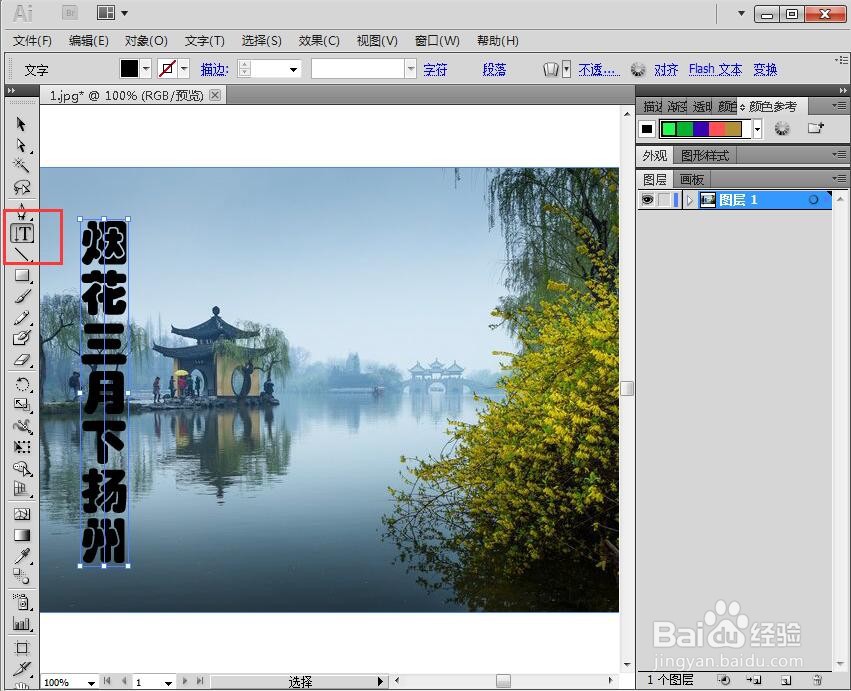Toggle lock box of 图层 1
851x691 pixels.
[x=664, y=200]
